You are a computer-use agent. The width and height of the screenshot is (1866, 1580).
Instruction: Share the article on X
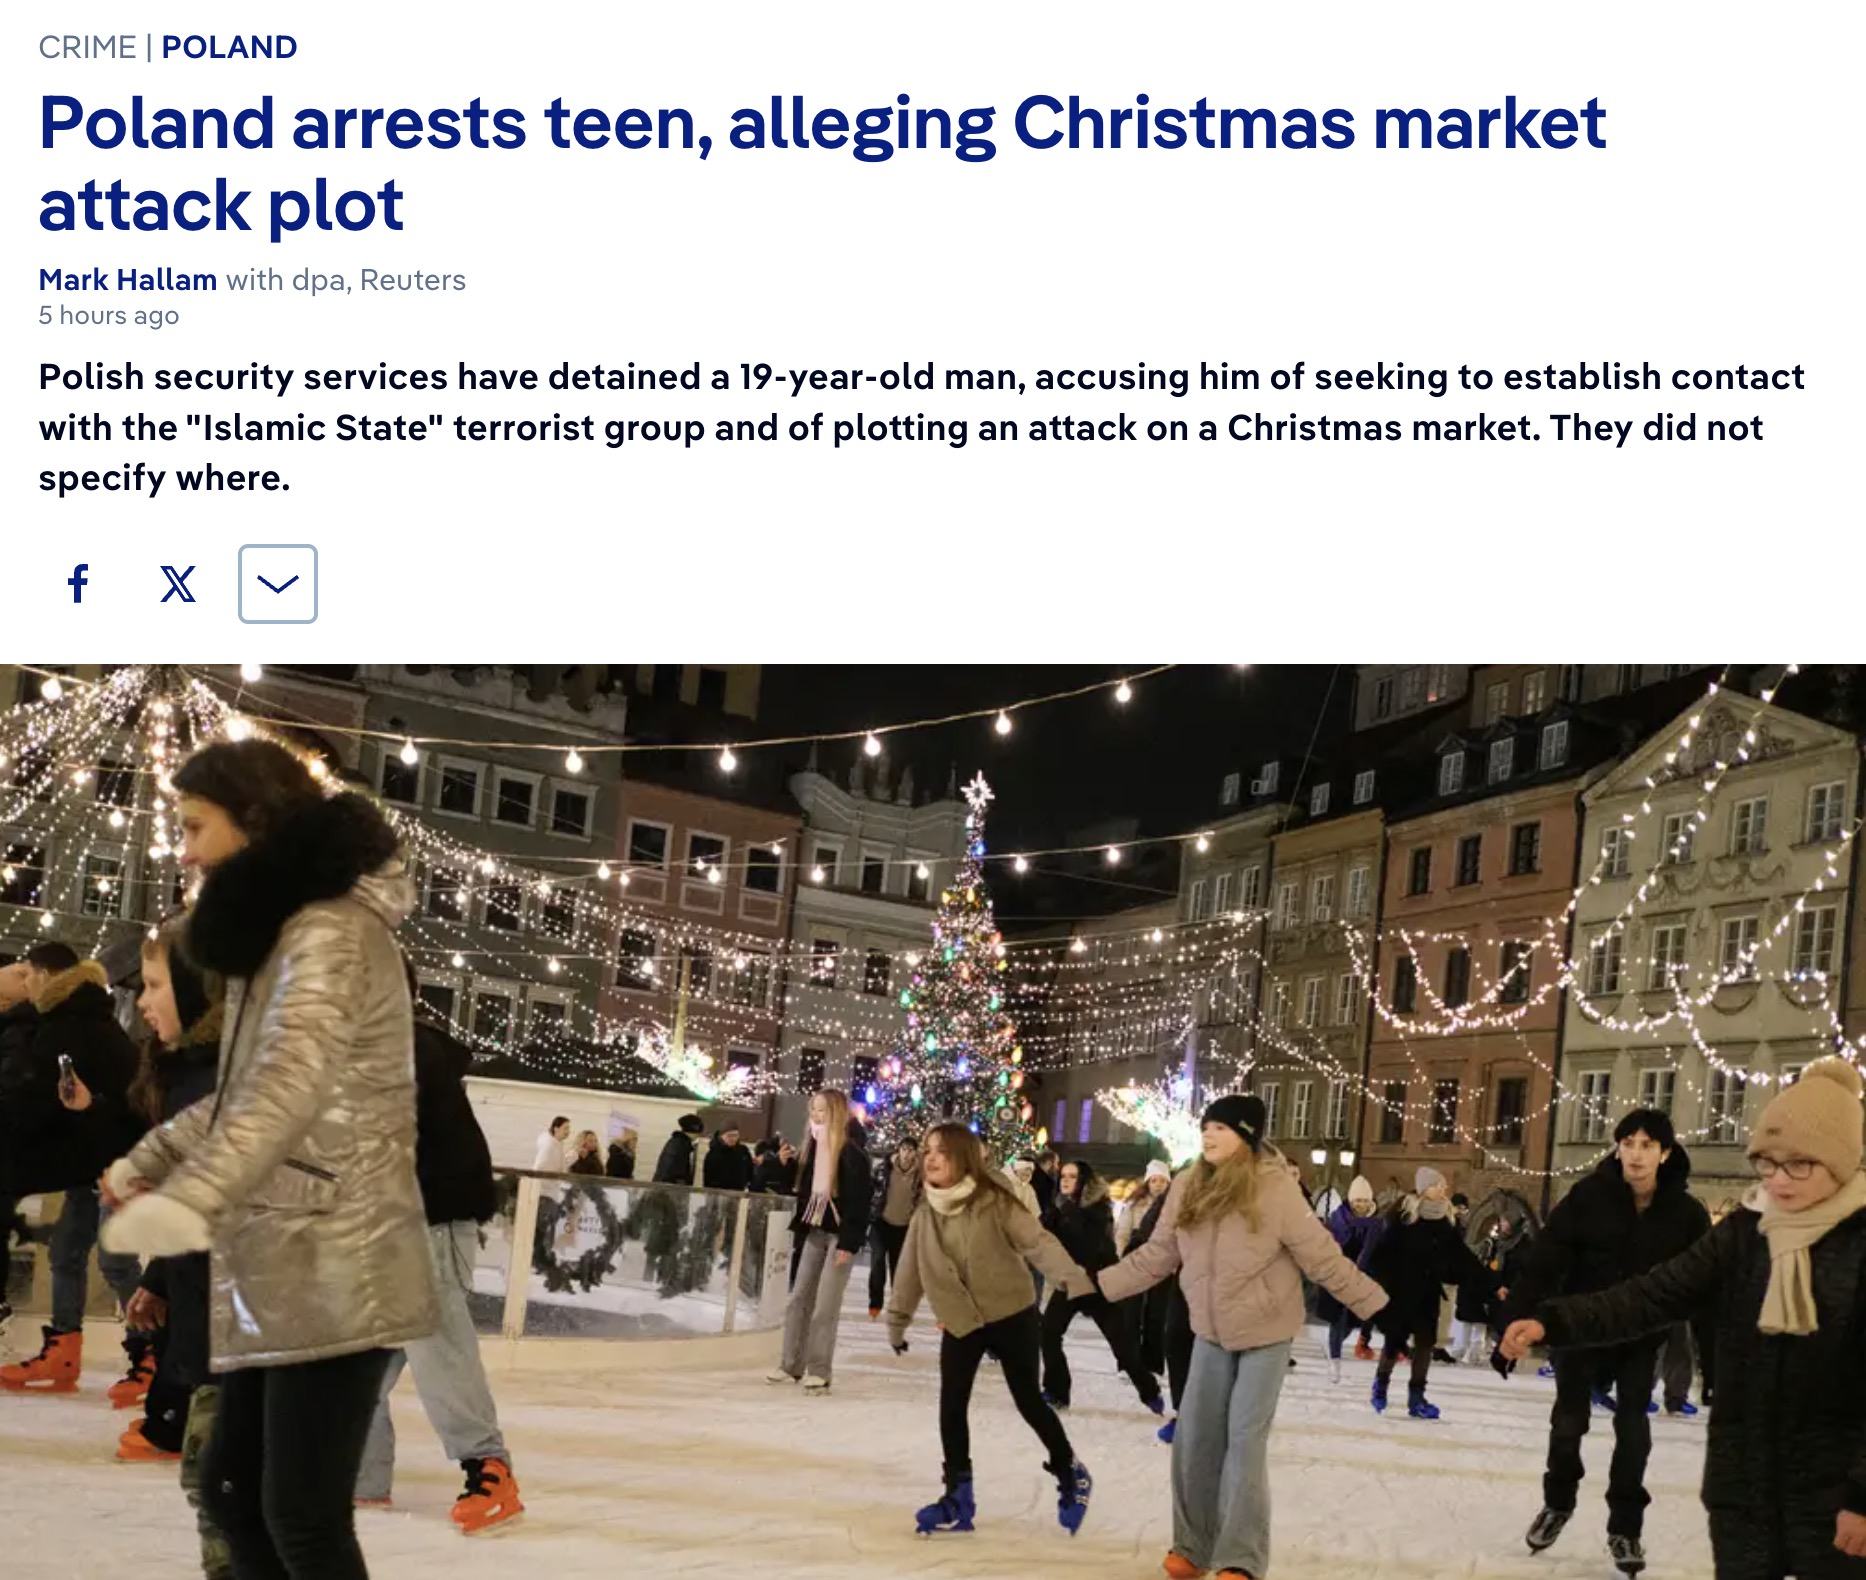pos(178,584)
